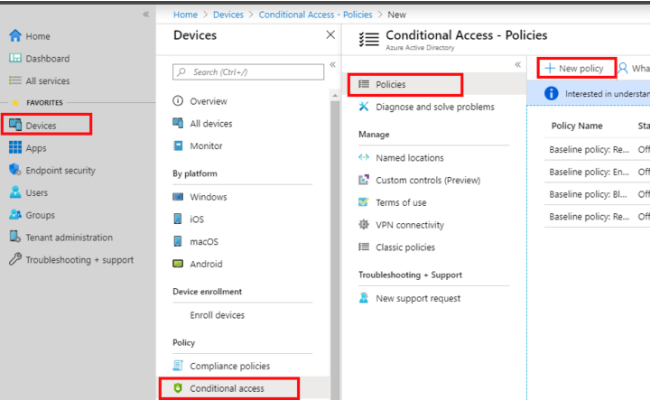
Task: Collapse the Conditional Access menu chevron
Action: tap(517, 64)
